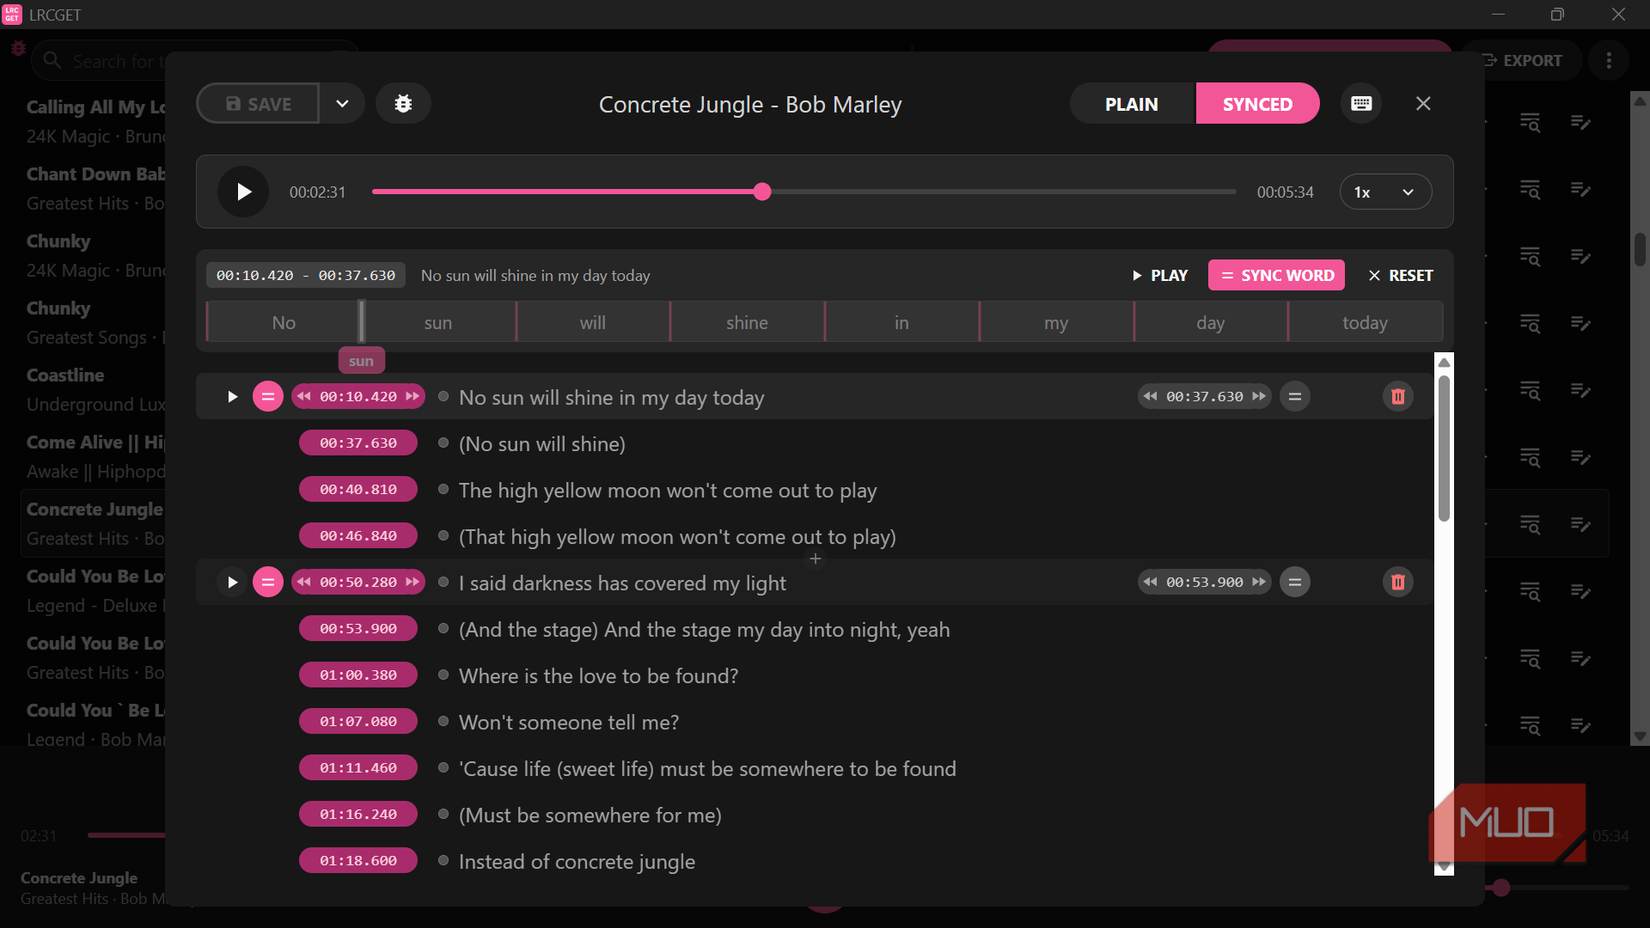
Task: Switch to the SYNCED lyrics tab
Action: pos(1257,104)
